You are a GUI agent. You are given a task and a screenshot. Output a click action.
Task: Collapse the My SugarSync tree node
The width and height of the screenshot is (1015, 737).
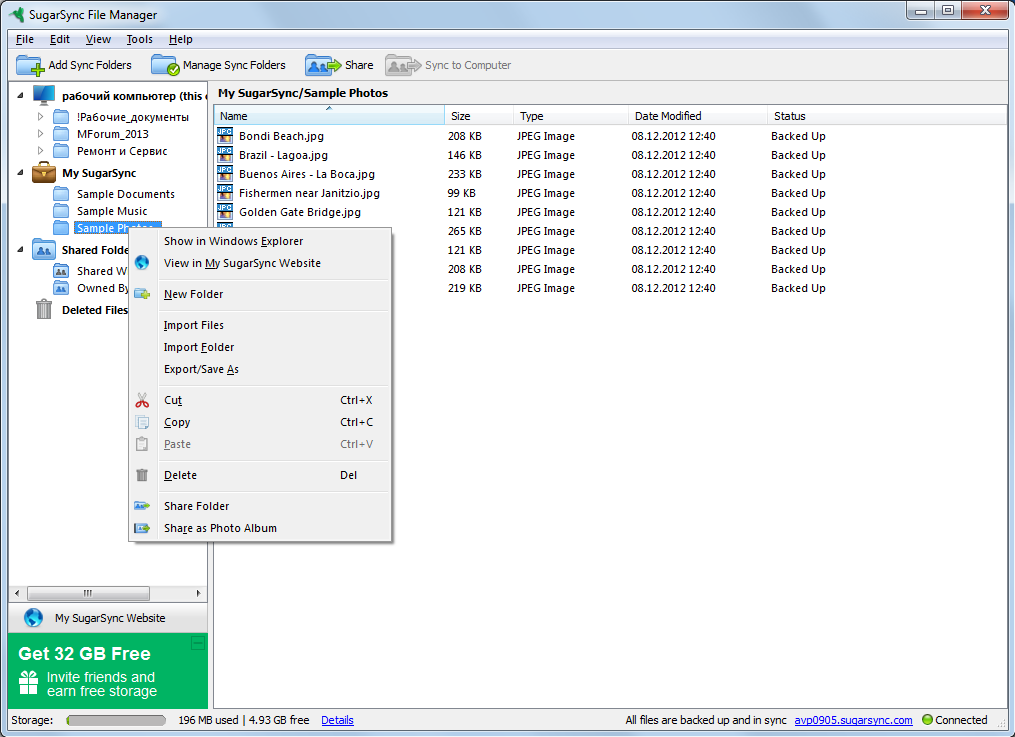(21, 173)
